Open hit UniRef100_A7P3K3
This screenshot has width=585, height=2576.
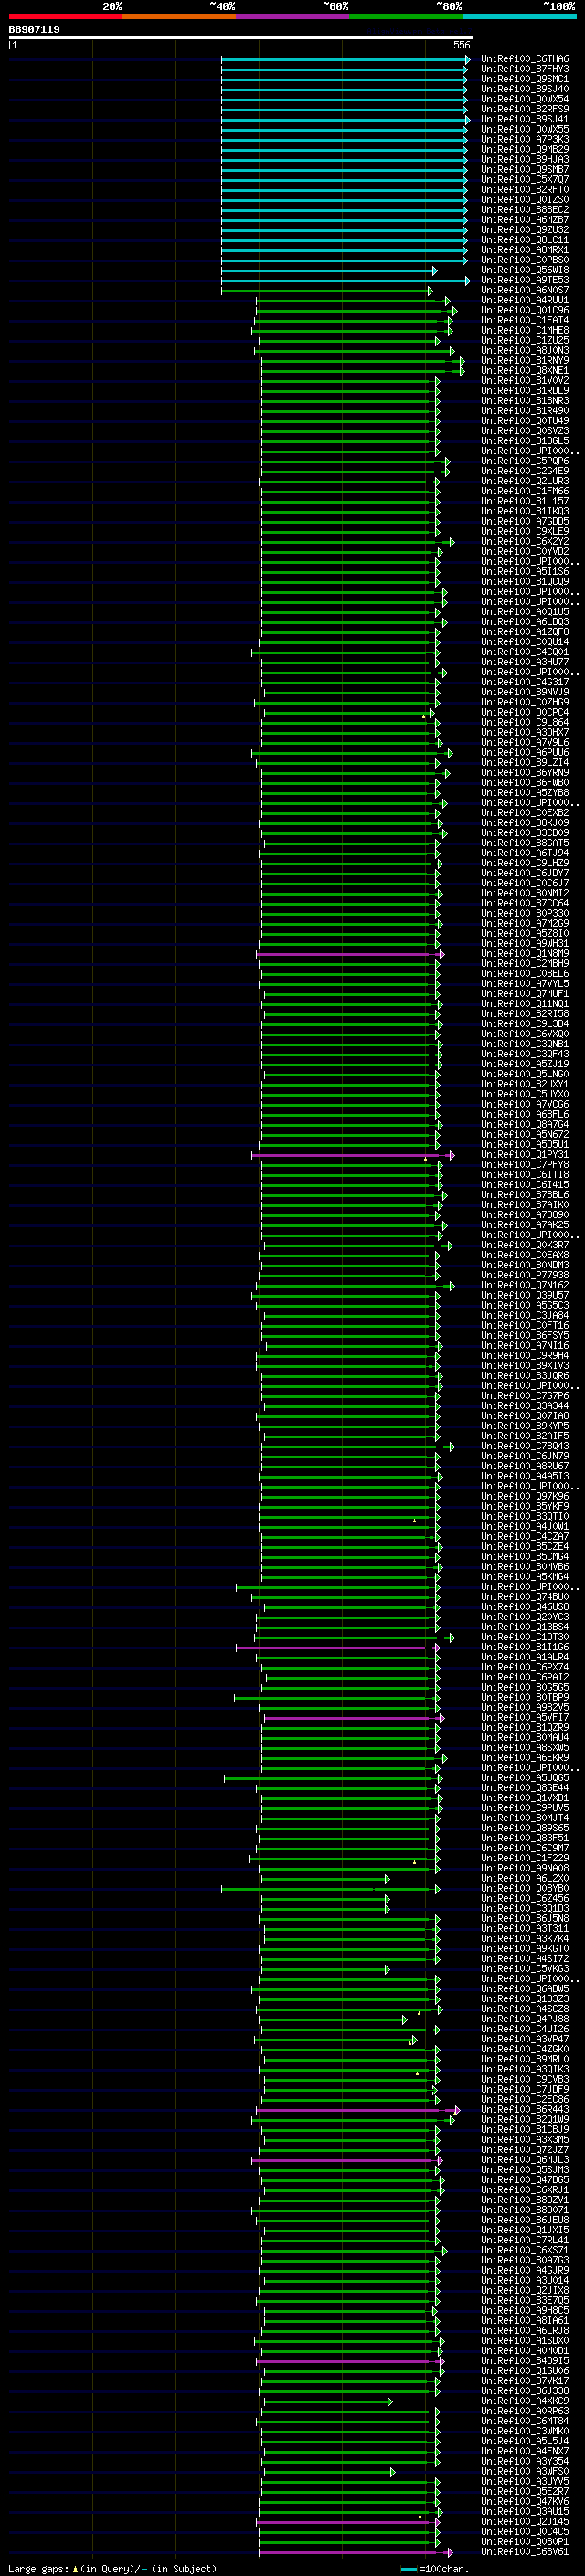pos(525,140)
